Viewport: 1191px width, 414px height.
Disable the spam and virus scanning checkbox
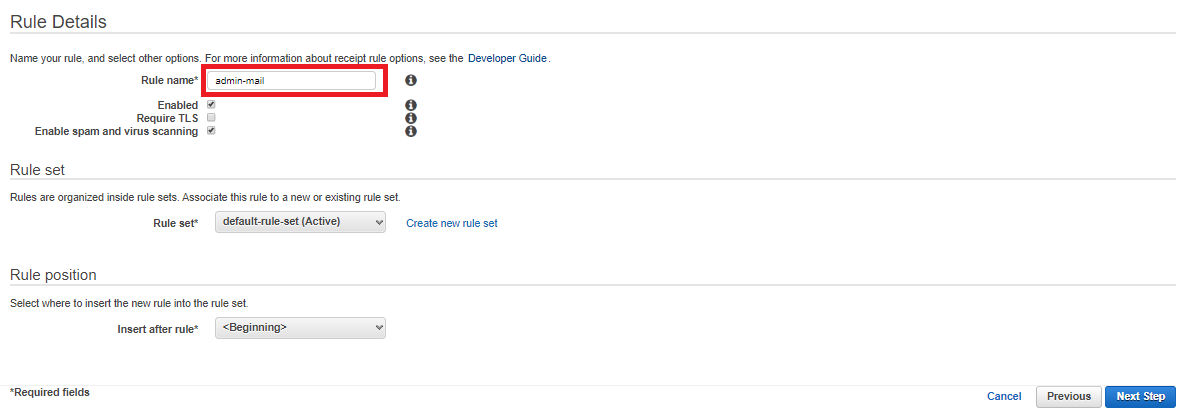point(211,131)
